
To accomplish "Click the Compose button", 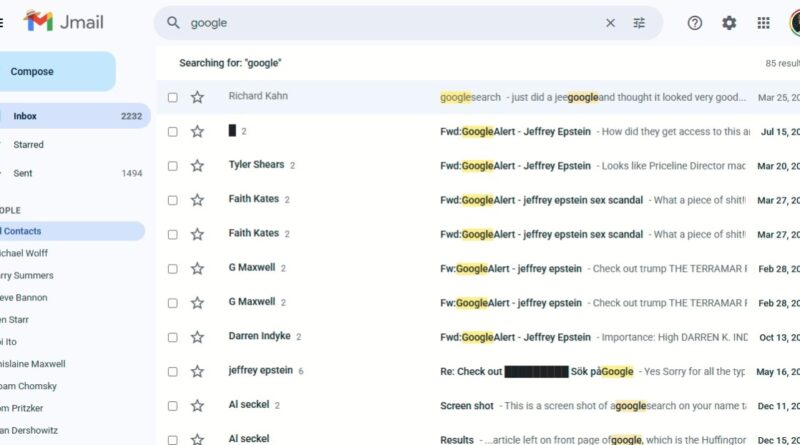I will 32,72.
